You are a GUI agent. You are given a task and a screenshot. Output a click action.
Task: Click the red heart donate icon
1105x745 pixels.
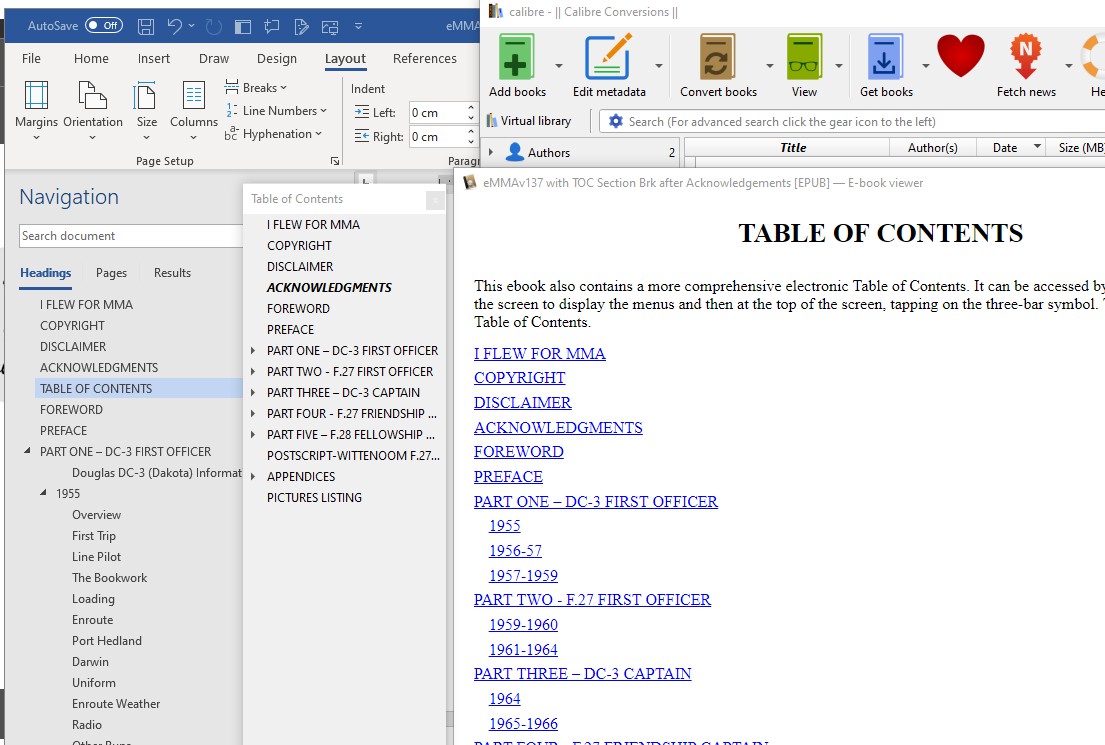click(x=960, y=57)
